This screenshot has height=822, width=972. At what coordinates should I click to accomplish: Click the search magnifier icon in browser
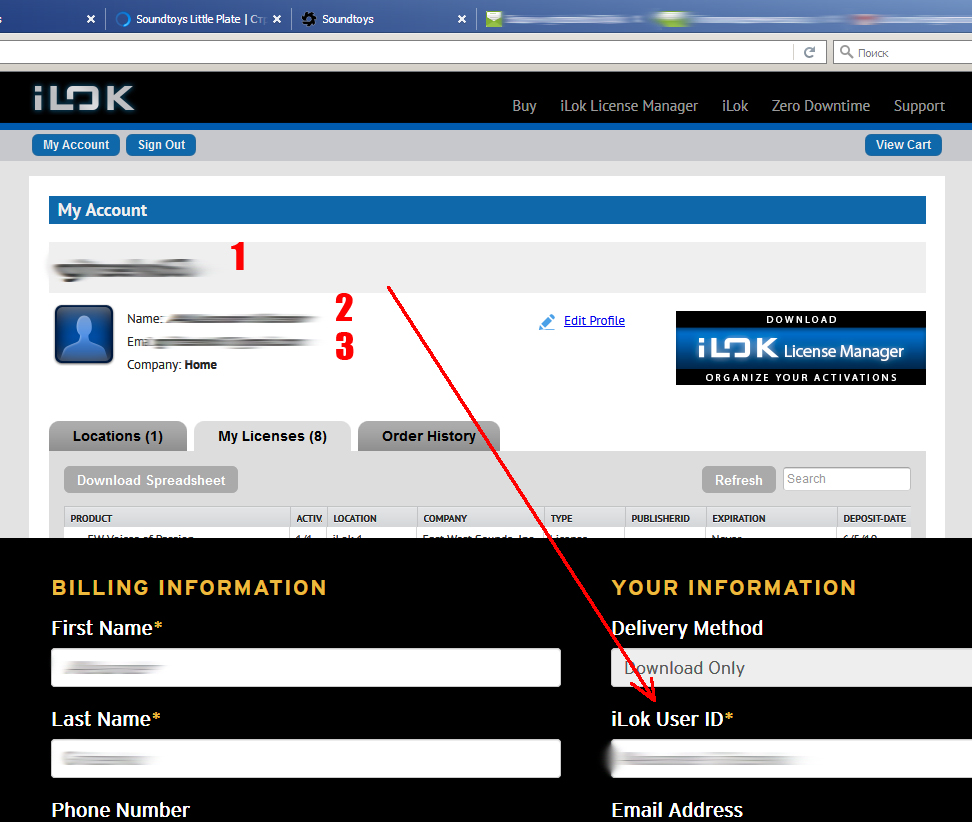[x=846, y=52]
